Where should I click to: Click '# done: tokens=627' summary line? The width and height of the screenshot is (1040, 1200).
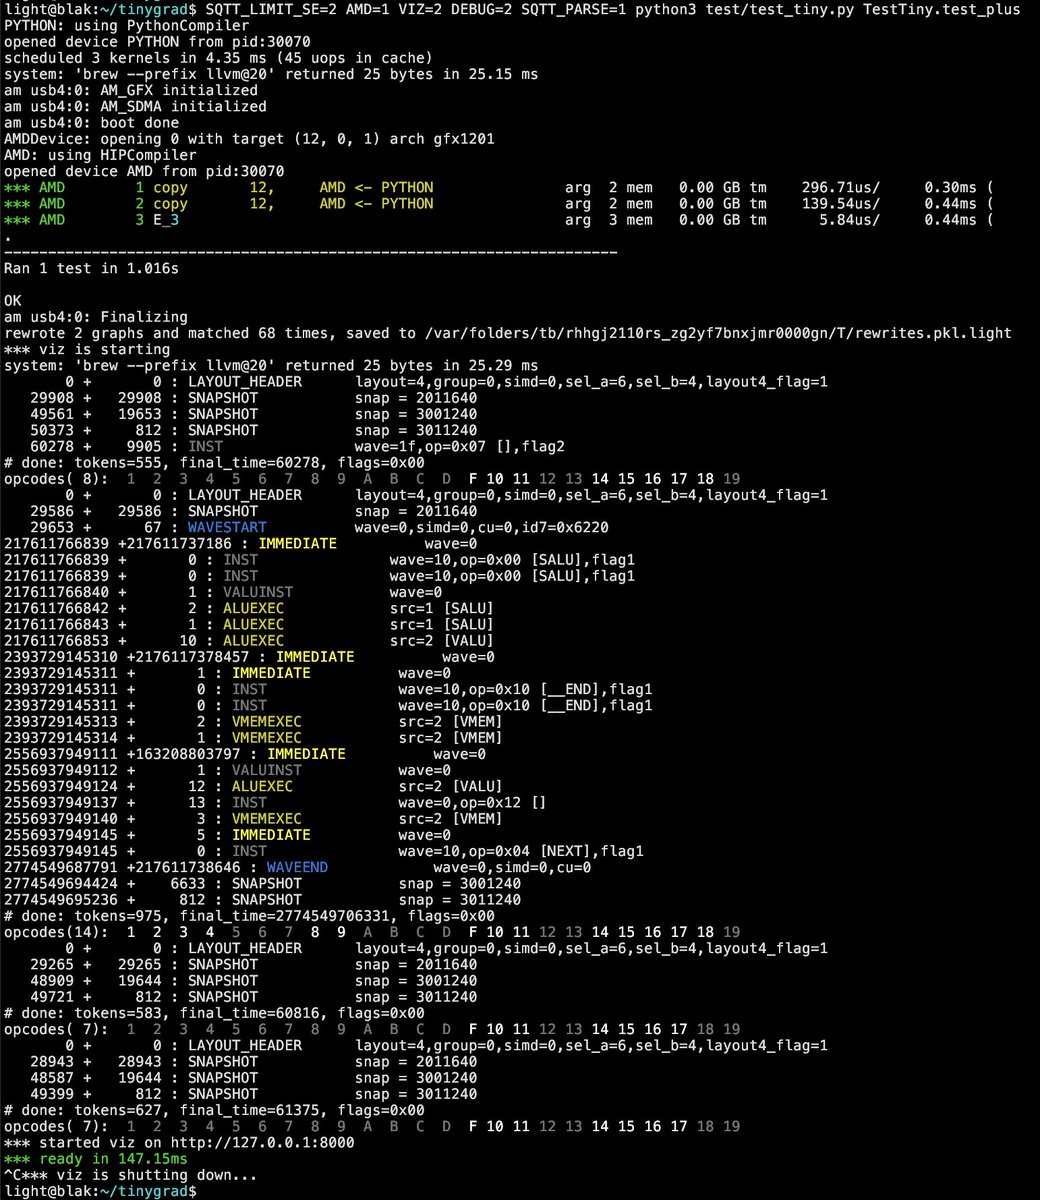[x=214, y=1110]
